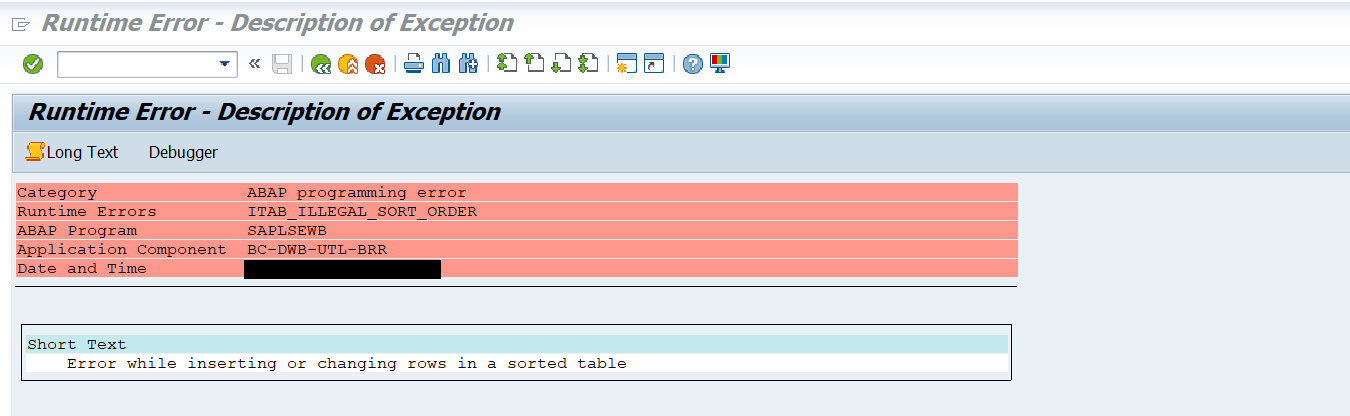Open Help with the question mark icon
Screen dimensions: 1350x416
click(693, 64)
